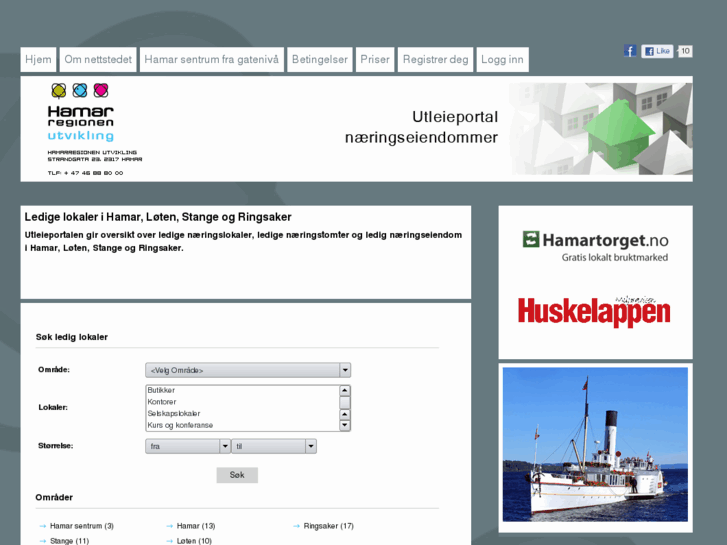Click the Ledige lokaler heading
Viewport: 727px width, 545px height.
pos(158,217)
